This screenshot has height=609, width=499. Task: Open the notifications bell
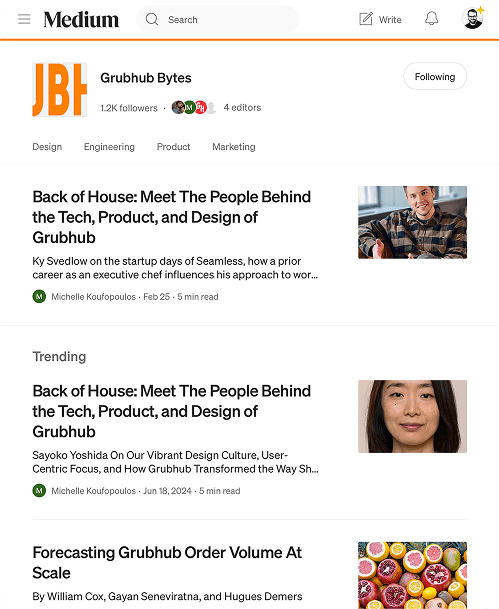(x=431, y=19)
